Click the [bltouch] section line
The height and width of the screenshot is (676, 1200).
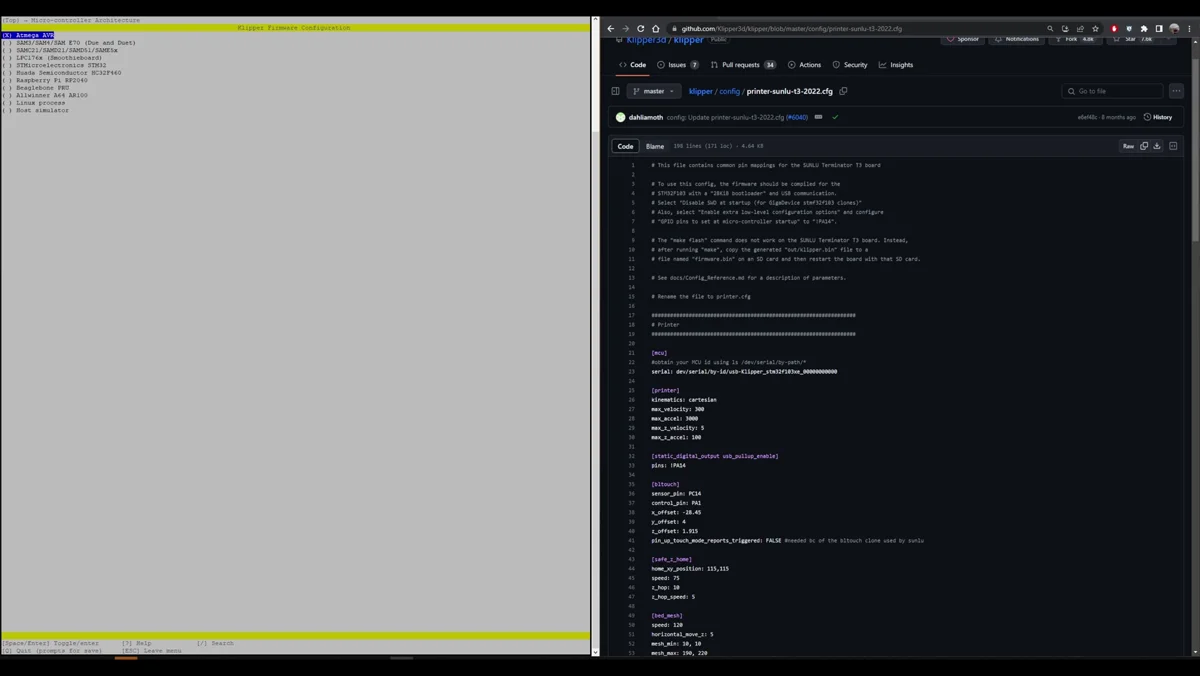pos(665,484)
